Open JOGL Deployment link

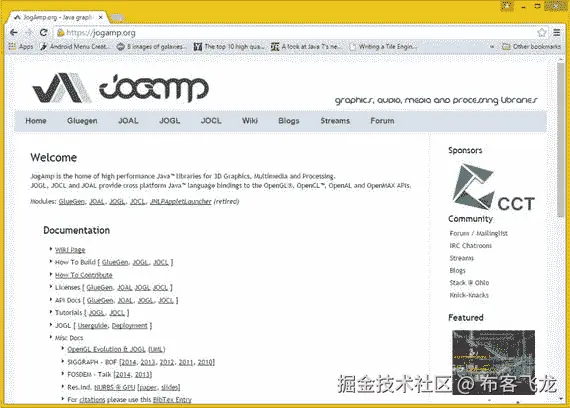tap(129, 325)
